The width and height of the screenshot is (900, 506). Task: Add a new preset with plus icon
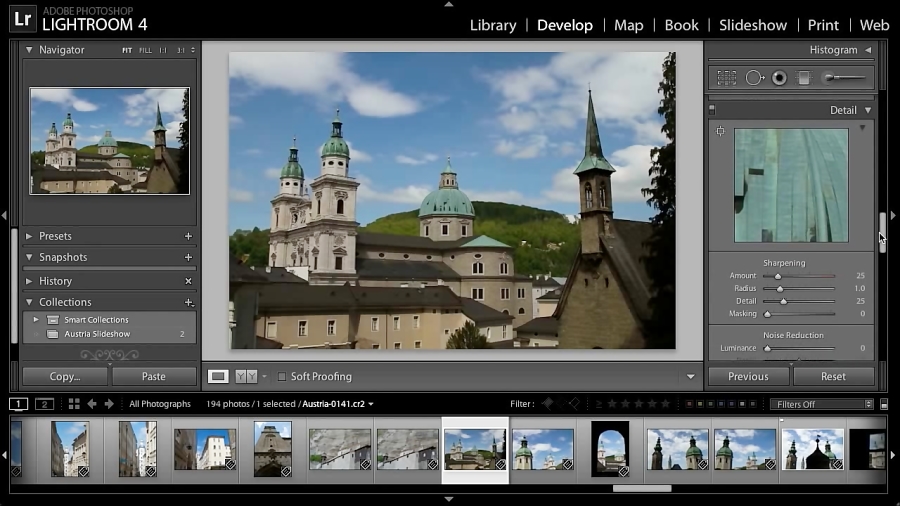[x=188, y=236]
